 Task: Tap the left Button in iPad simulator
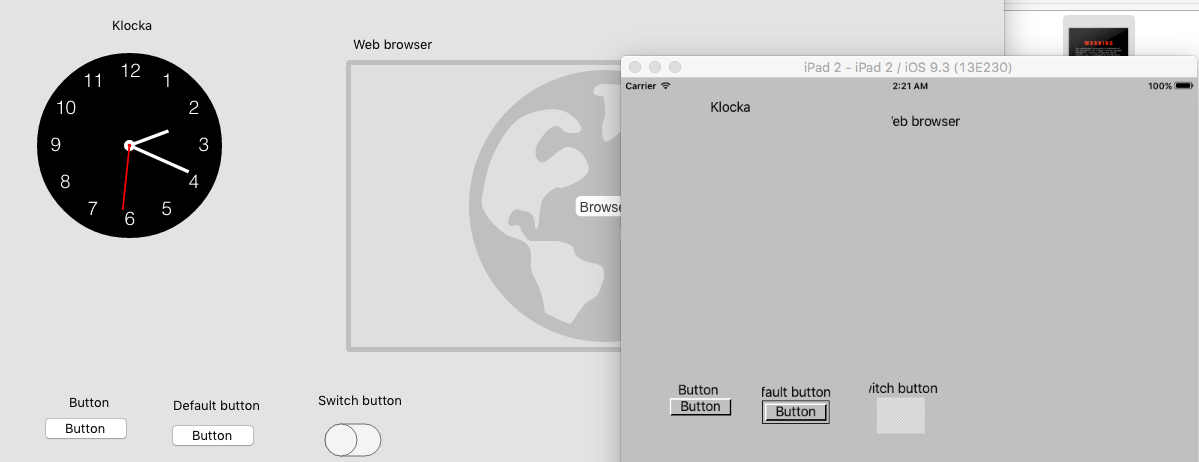[700, 407]
